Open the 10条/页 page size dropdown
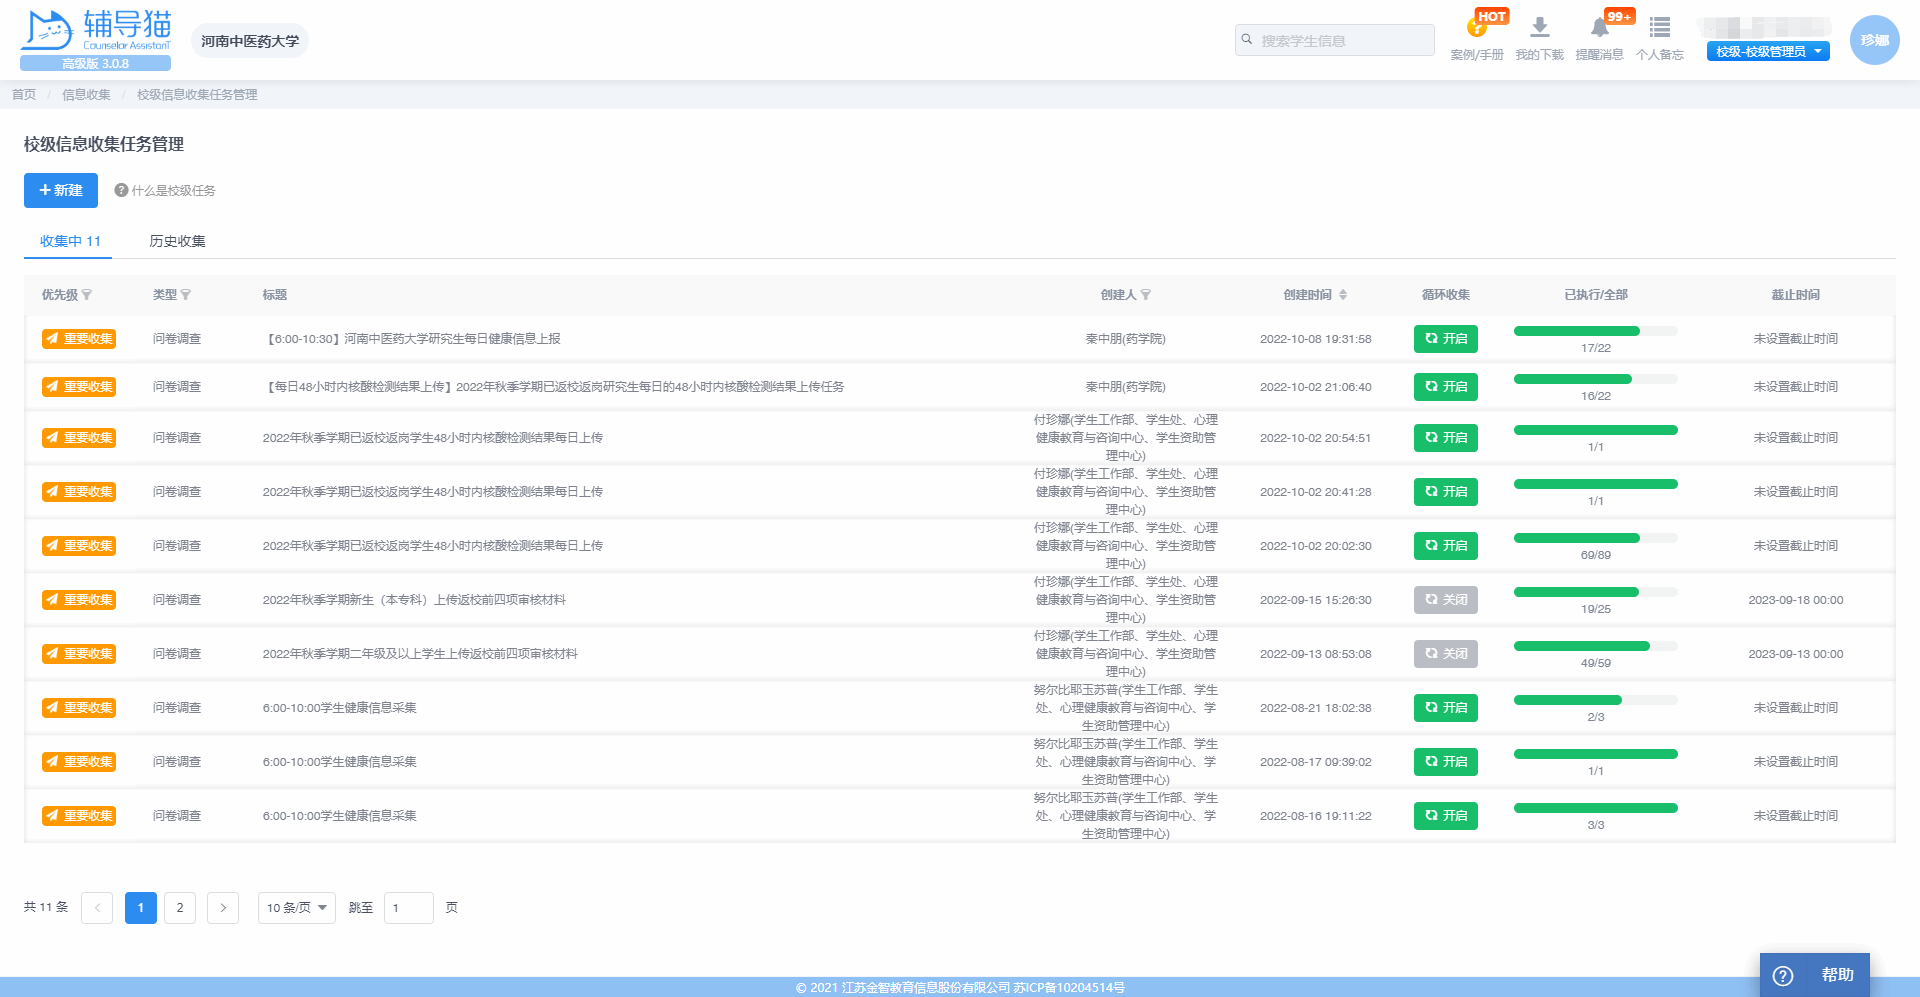 pyautogui.click(x=295, y=907)
